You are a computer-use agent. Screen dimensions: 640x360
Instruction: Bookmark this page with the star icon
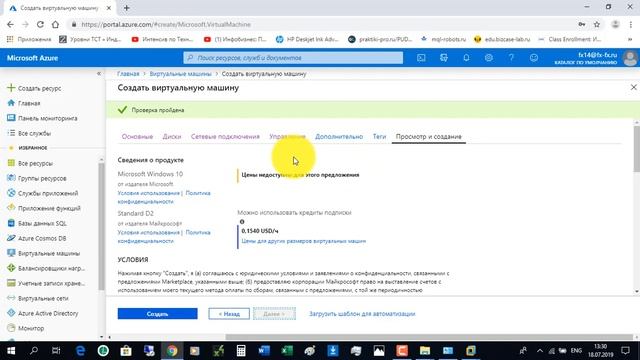tap(597, 24)
